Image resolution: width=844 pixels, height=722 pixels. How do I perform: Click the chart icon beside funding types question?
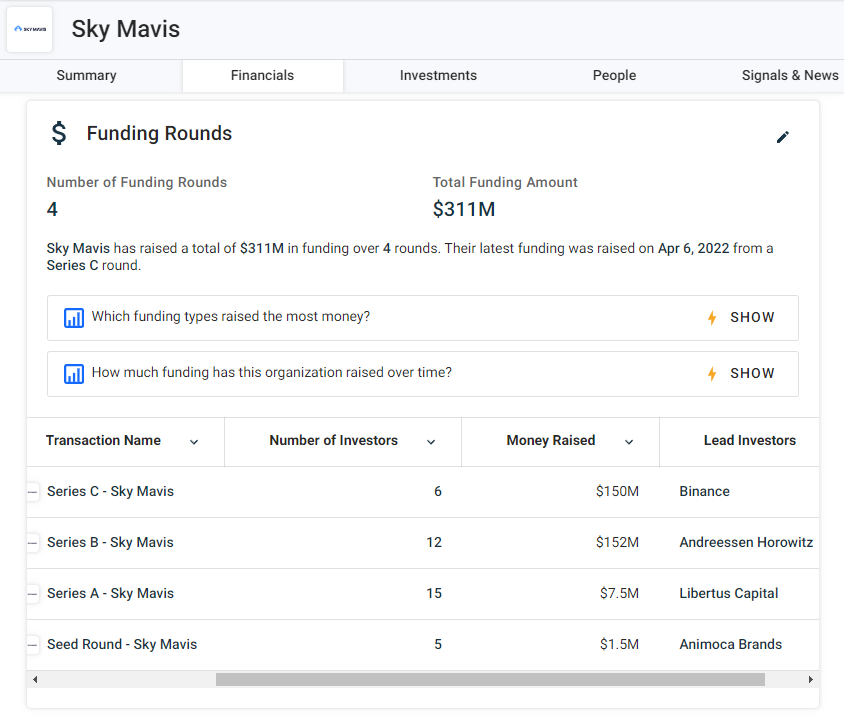(x=74, y=318)
